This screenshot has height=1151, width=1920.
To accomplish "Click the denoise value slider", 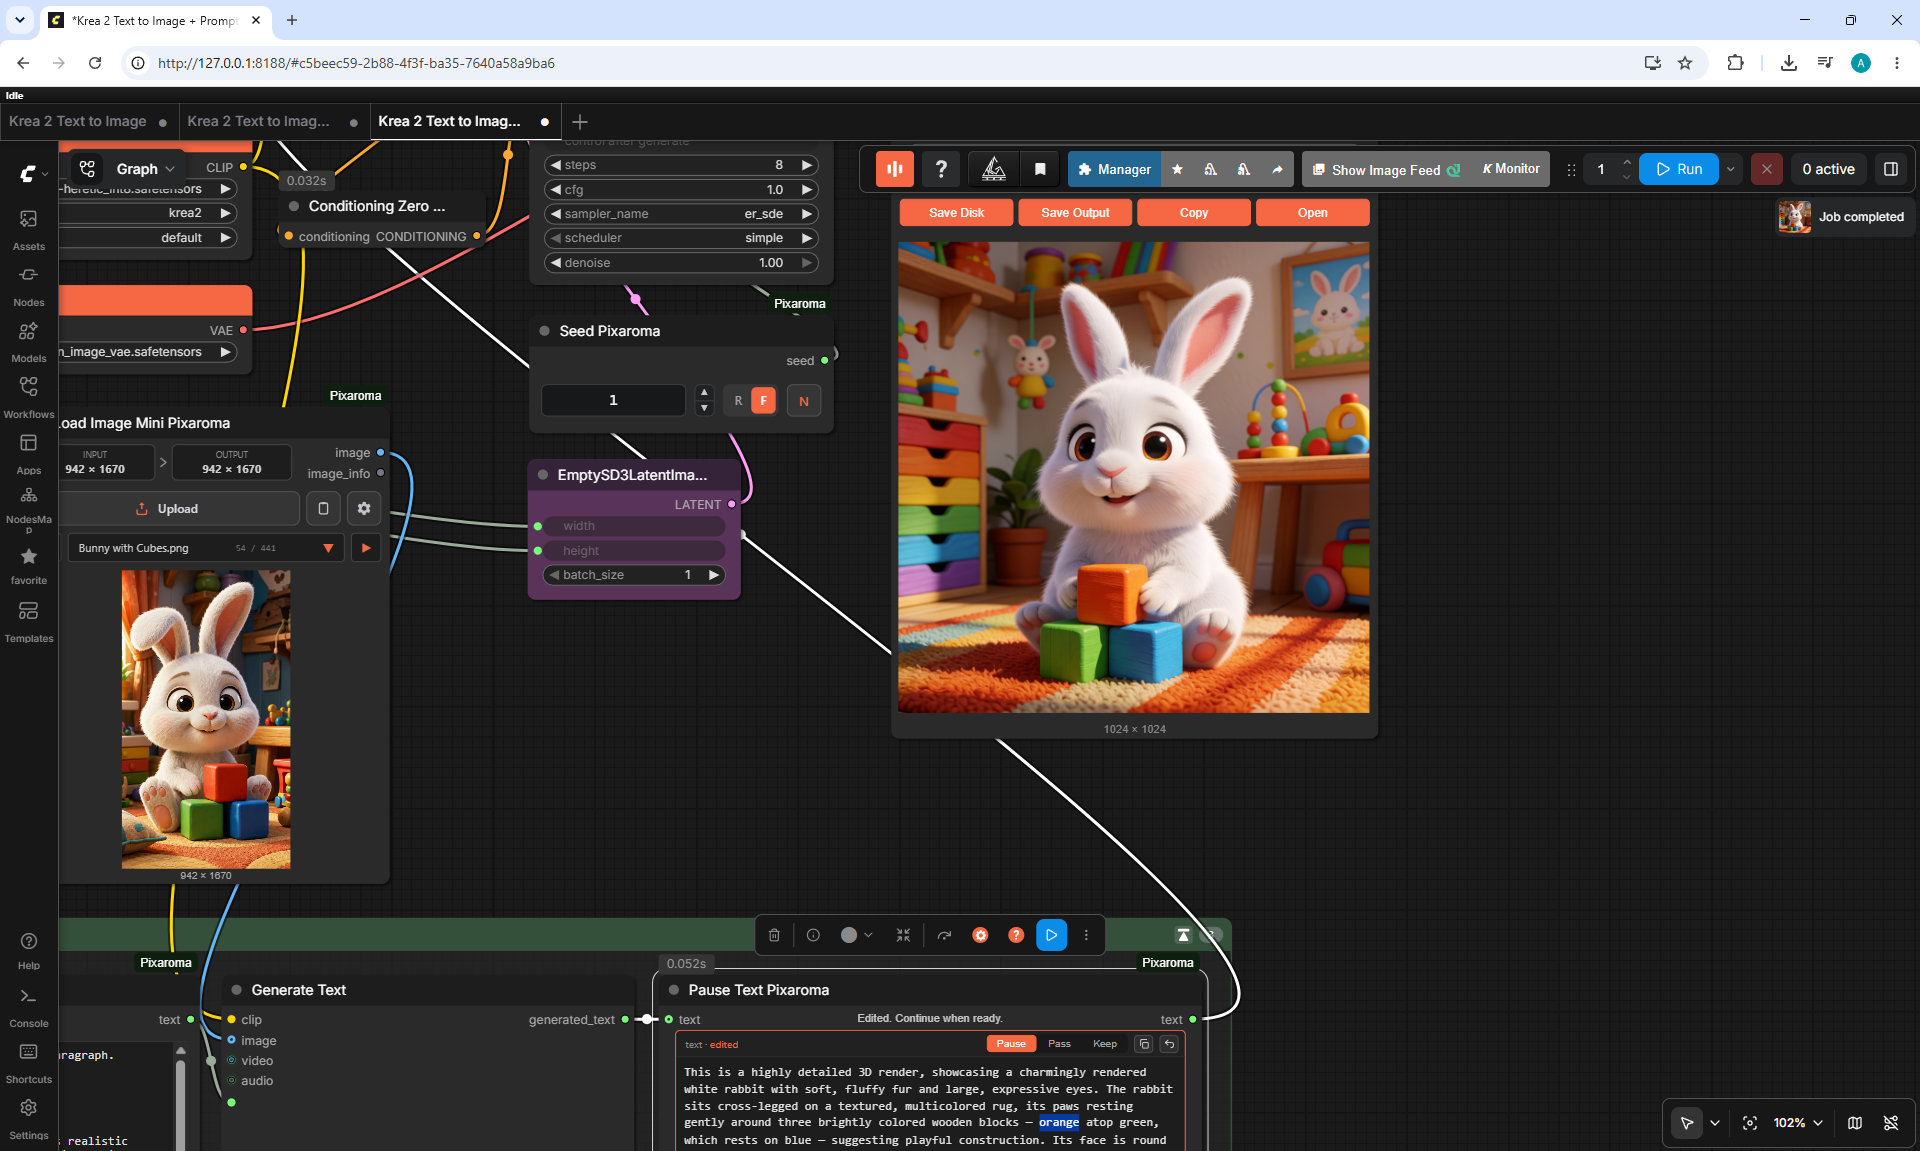I will tap(680, 263).
